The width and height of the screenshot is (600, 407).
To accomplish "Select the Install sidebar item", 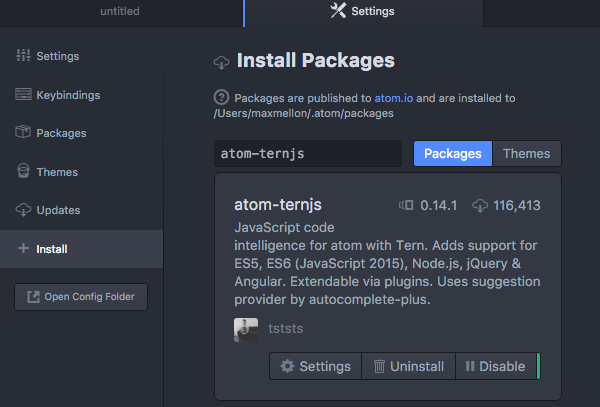I will [x=82, y=249].
